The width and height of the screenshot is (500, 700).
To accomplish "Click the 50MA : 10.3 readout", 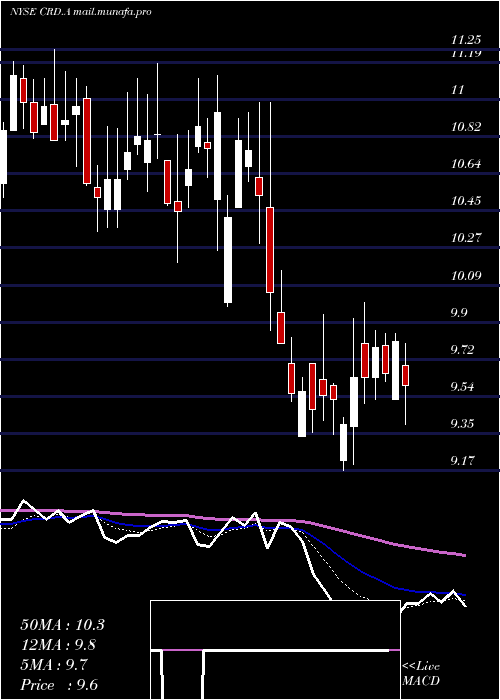I will click(62, 625).
